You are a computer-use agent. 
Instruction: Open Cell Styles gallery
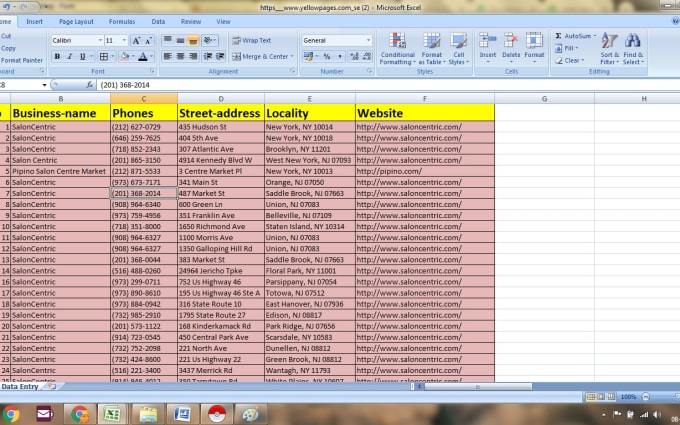tap(458, 49)
